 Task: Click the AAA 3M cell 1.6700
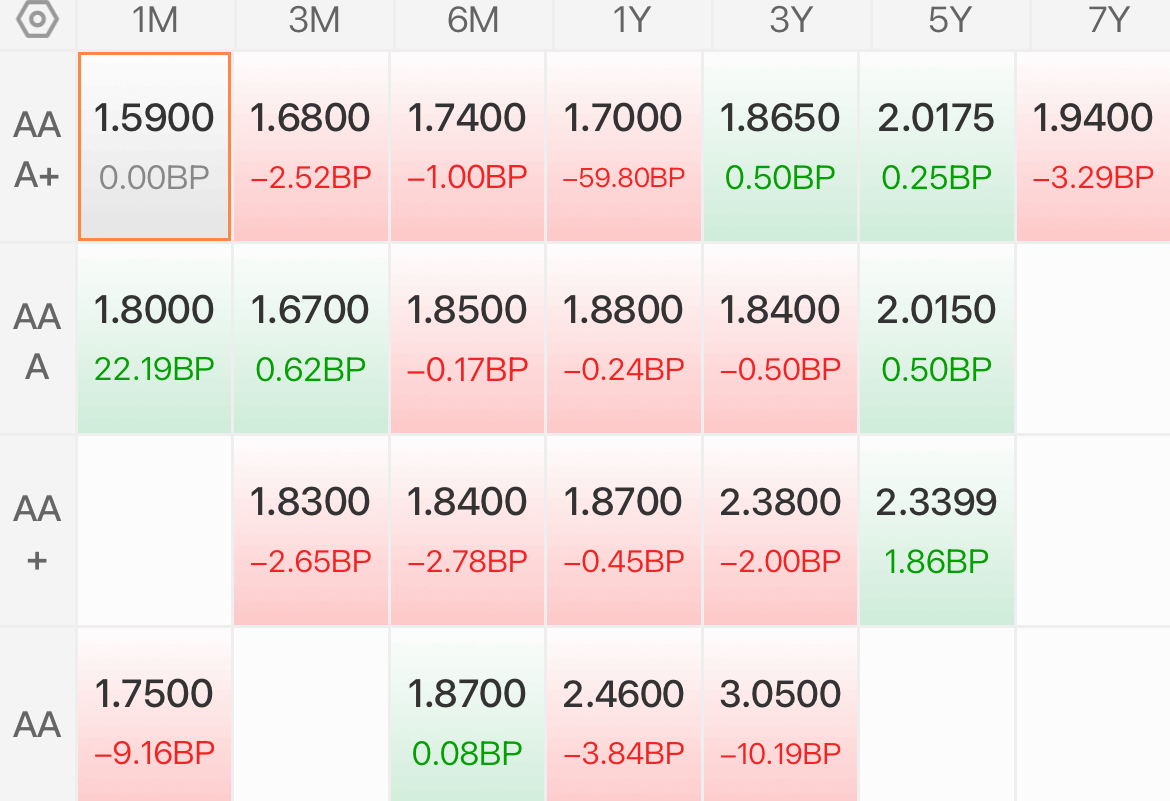click(x=310, y=338)
